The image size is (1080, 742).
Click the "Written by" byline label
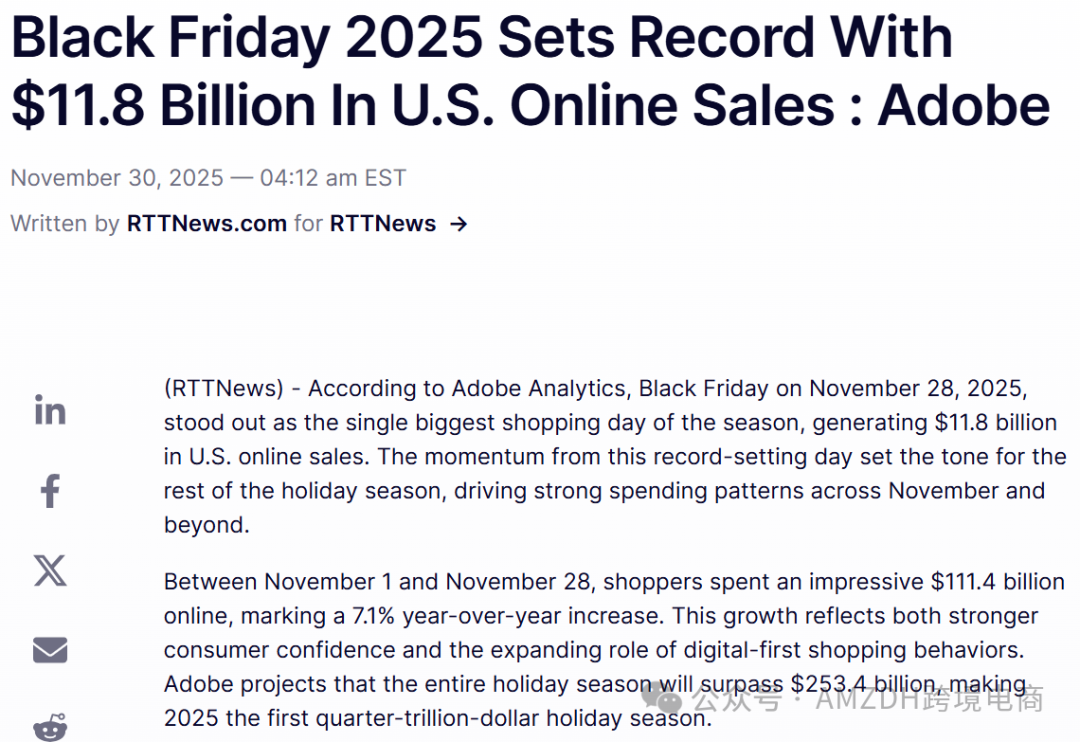(x=65, y=224)
